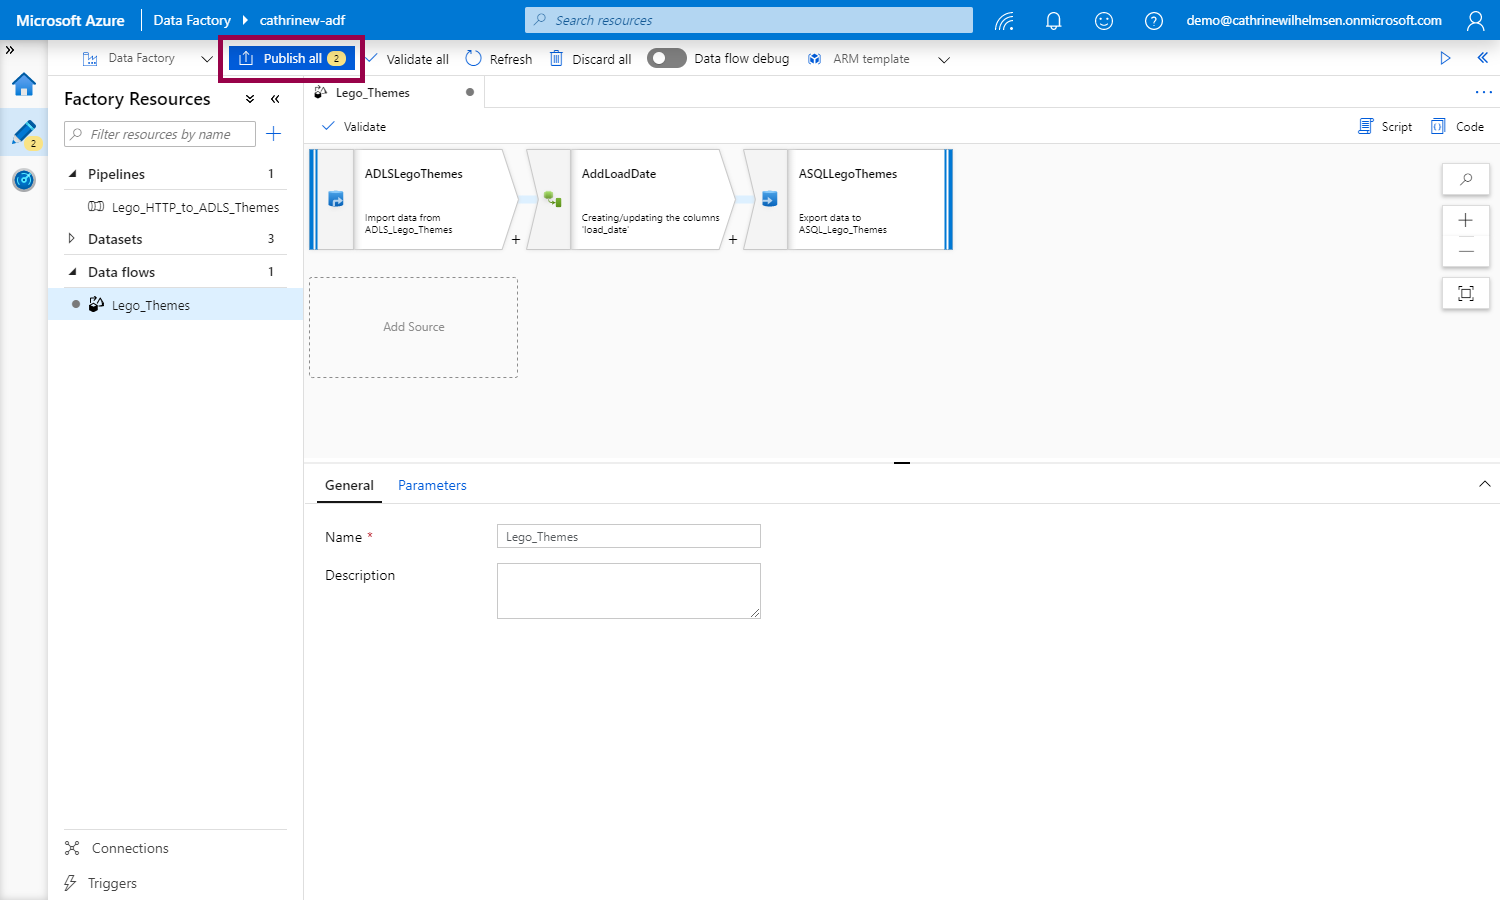
Task: Click the Filter resources by name field
Action: pos(160,134)
